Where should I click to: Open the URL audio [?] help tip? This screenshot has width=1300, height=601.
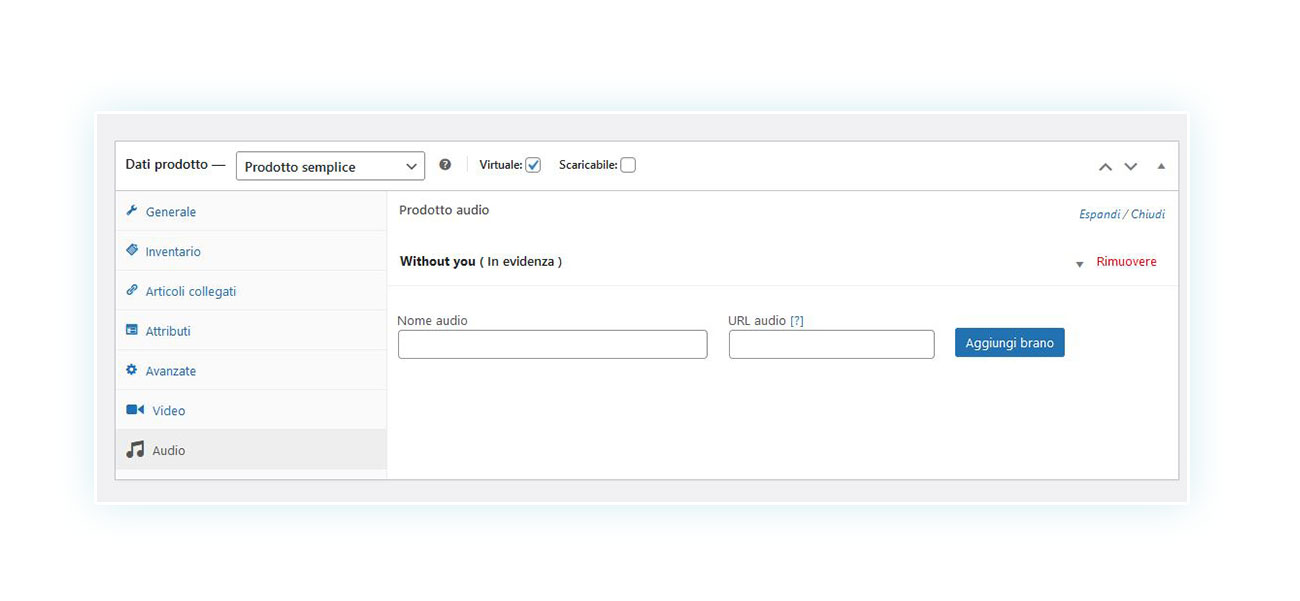[797, 321]
